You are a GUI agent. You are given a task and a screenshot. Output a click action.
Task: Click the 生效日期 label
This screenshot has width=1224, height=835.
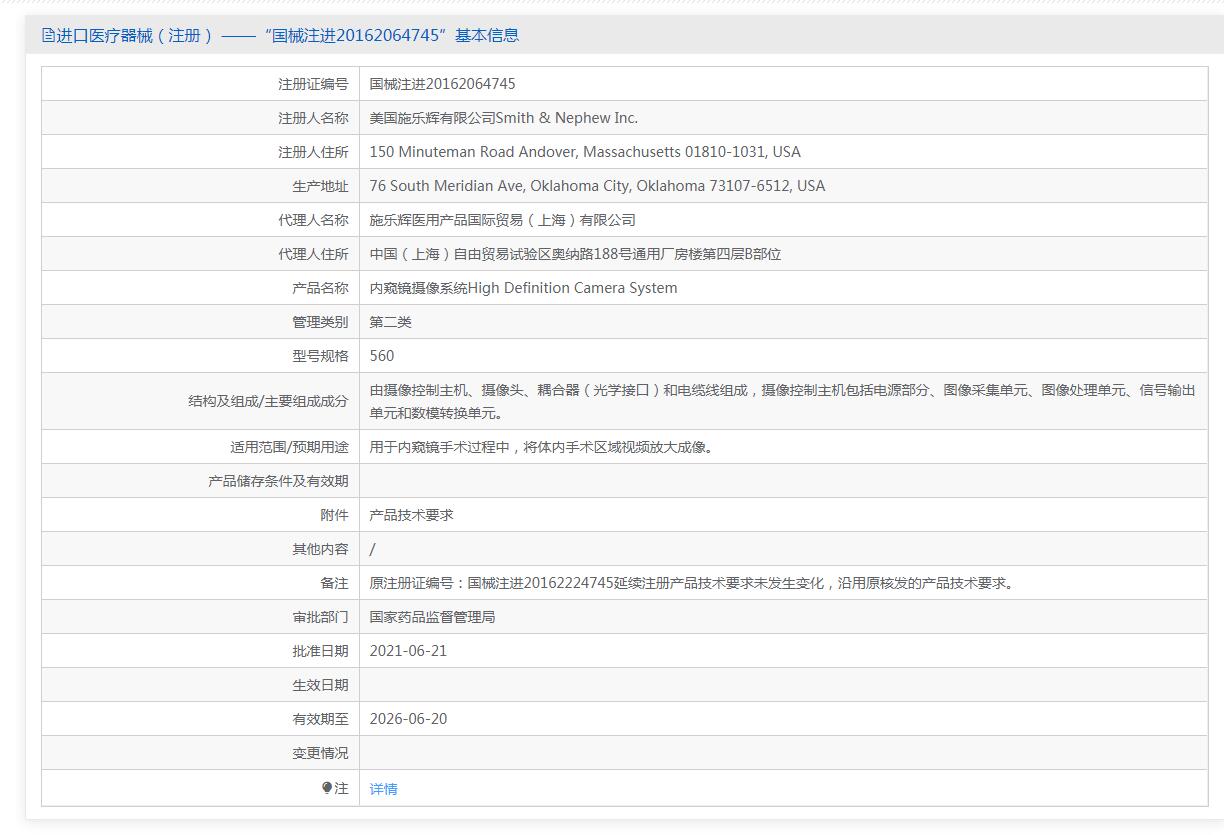click(320, 685)
